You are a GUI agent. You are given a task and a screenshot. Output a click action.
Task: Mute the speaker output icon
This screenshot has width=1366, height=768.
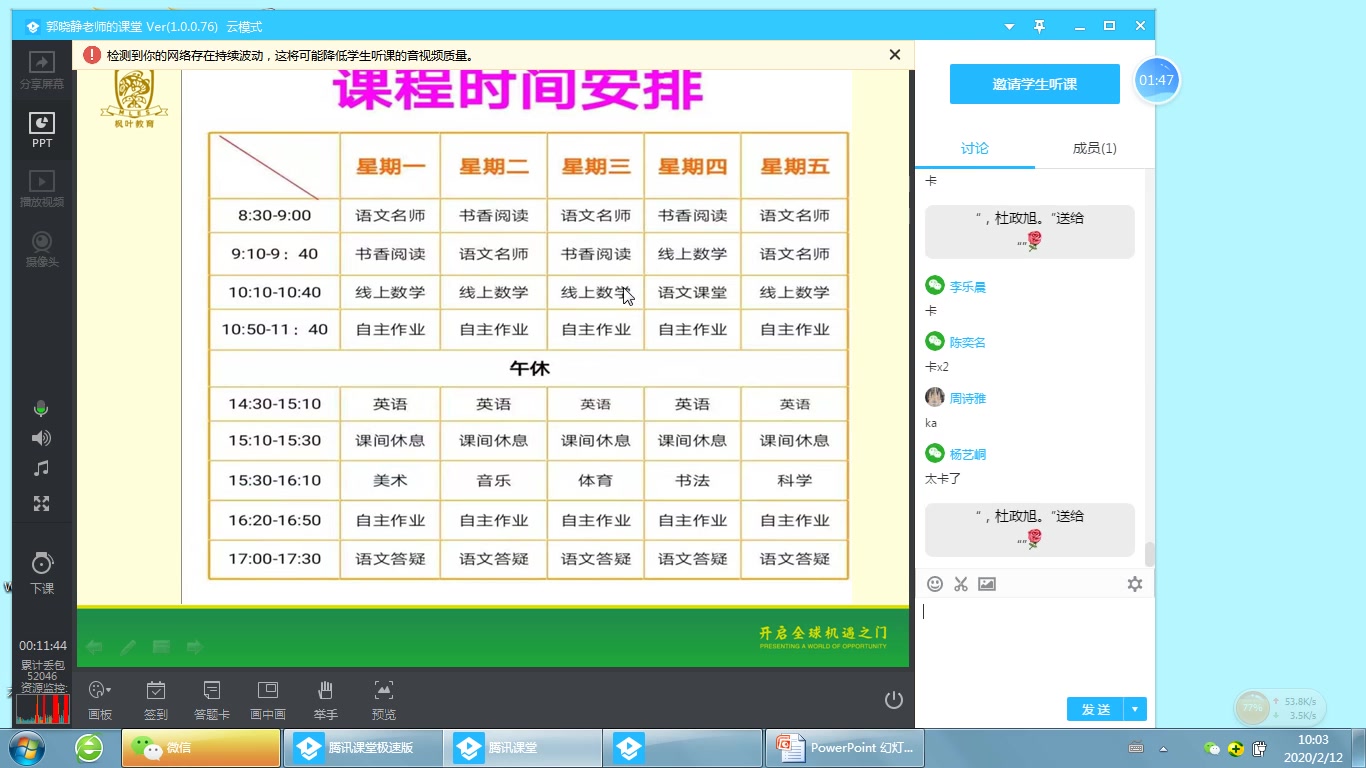coord(41,437)
